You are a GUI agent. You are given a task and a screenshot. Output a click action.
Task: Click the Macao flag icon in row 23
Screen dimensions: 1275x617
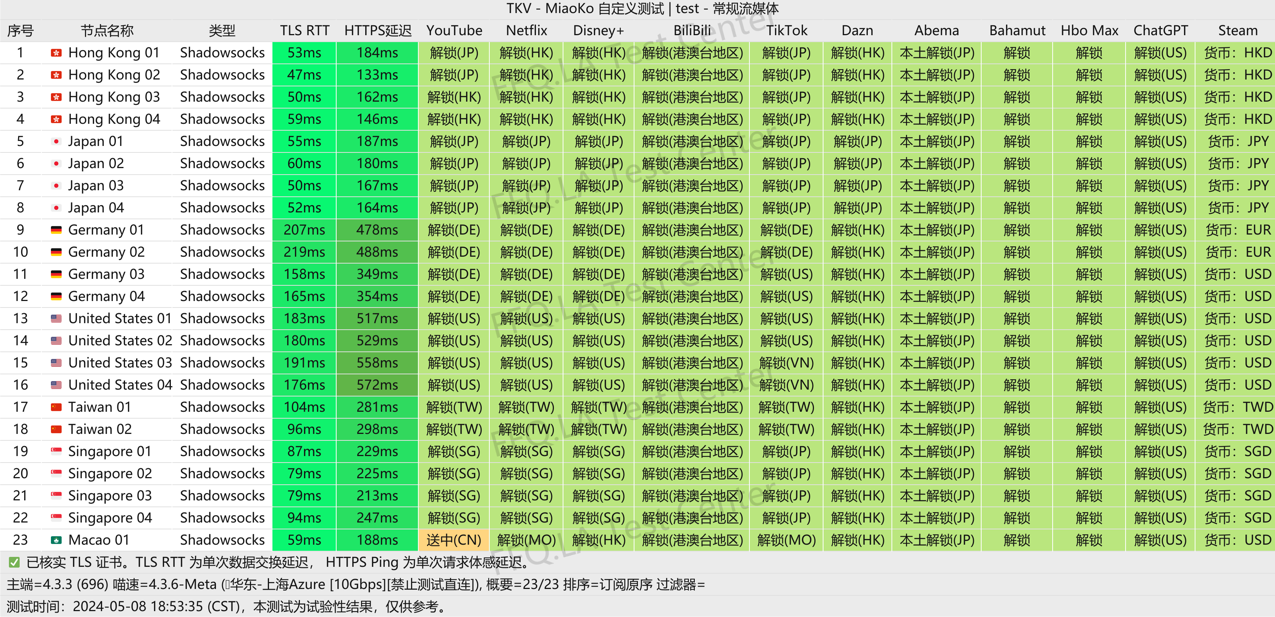coord(56,540)
